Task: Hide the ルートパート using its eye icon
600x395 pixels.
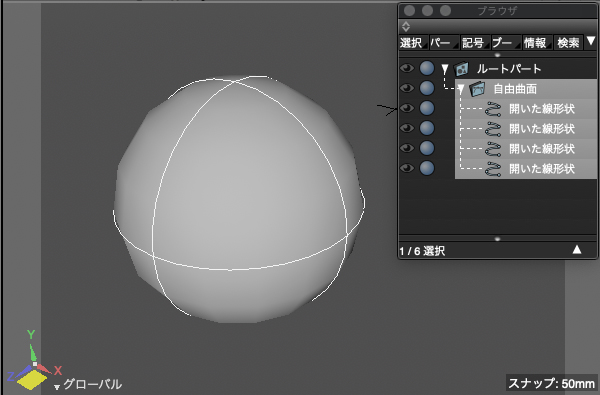Action: pyautogui.click(x=407, y=68)
